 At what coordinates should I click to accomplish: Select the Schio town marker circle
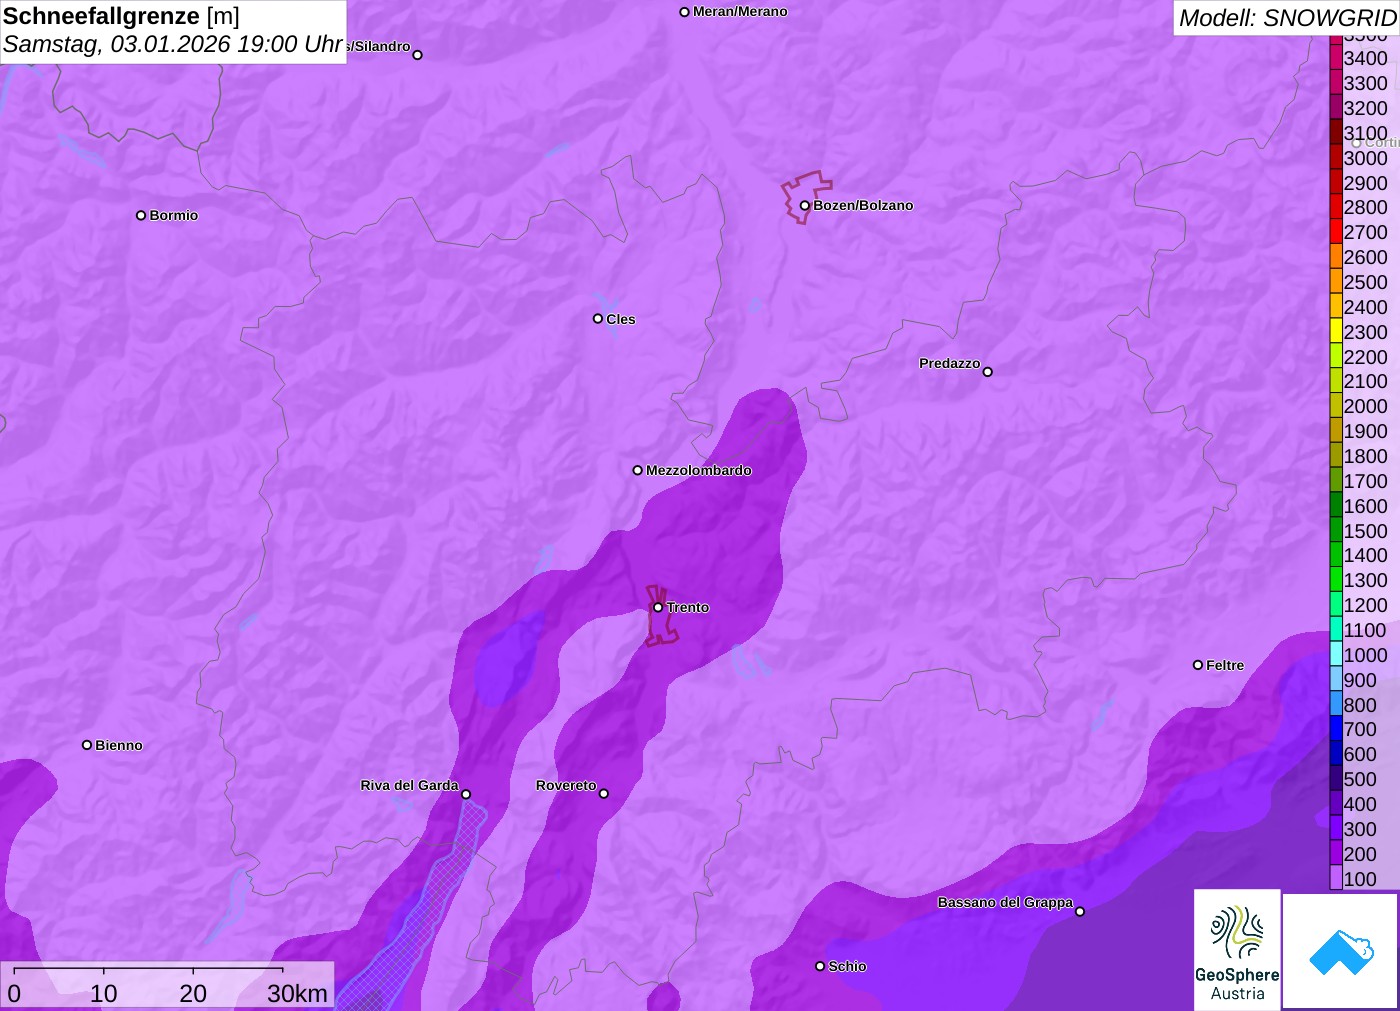point(820,966)
